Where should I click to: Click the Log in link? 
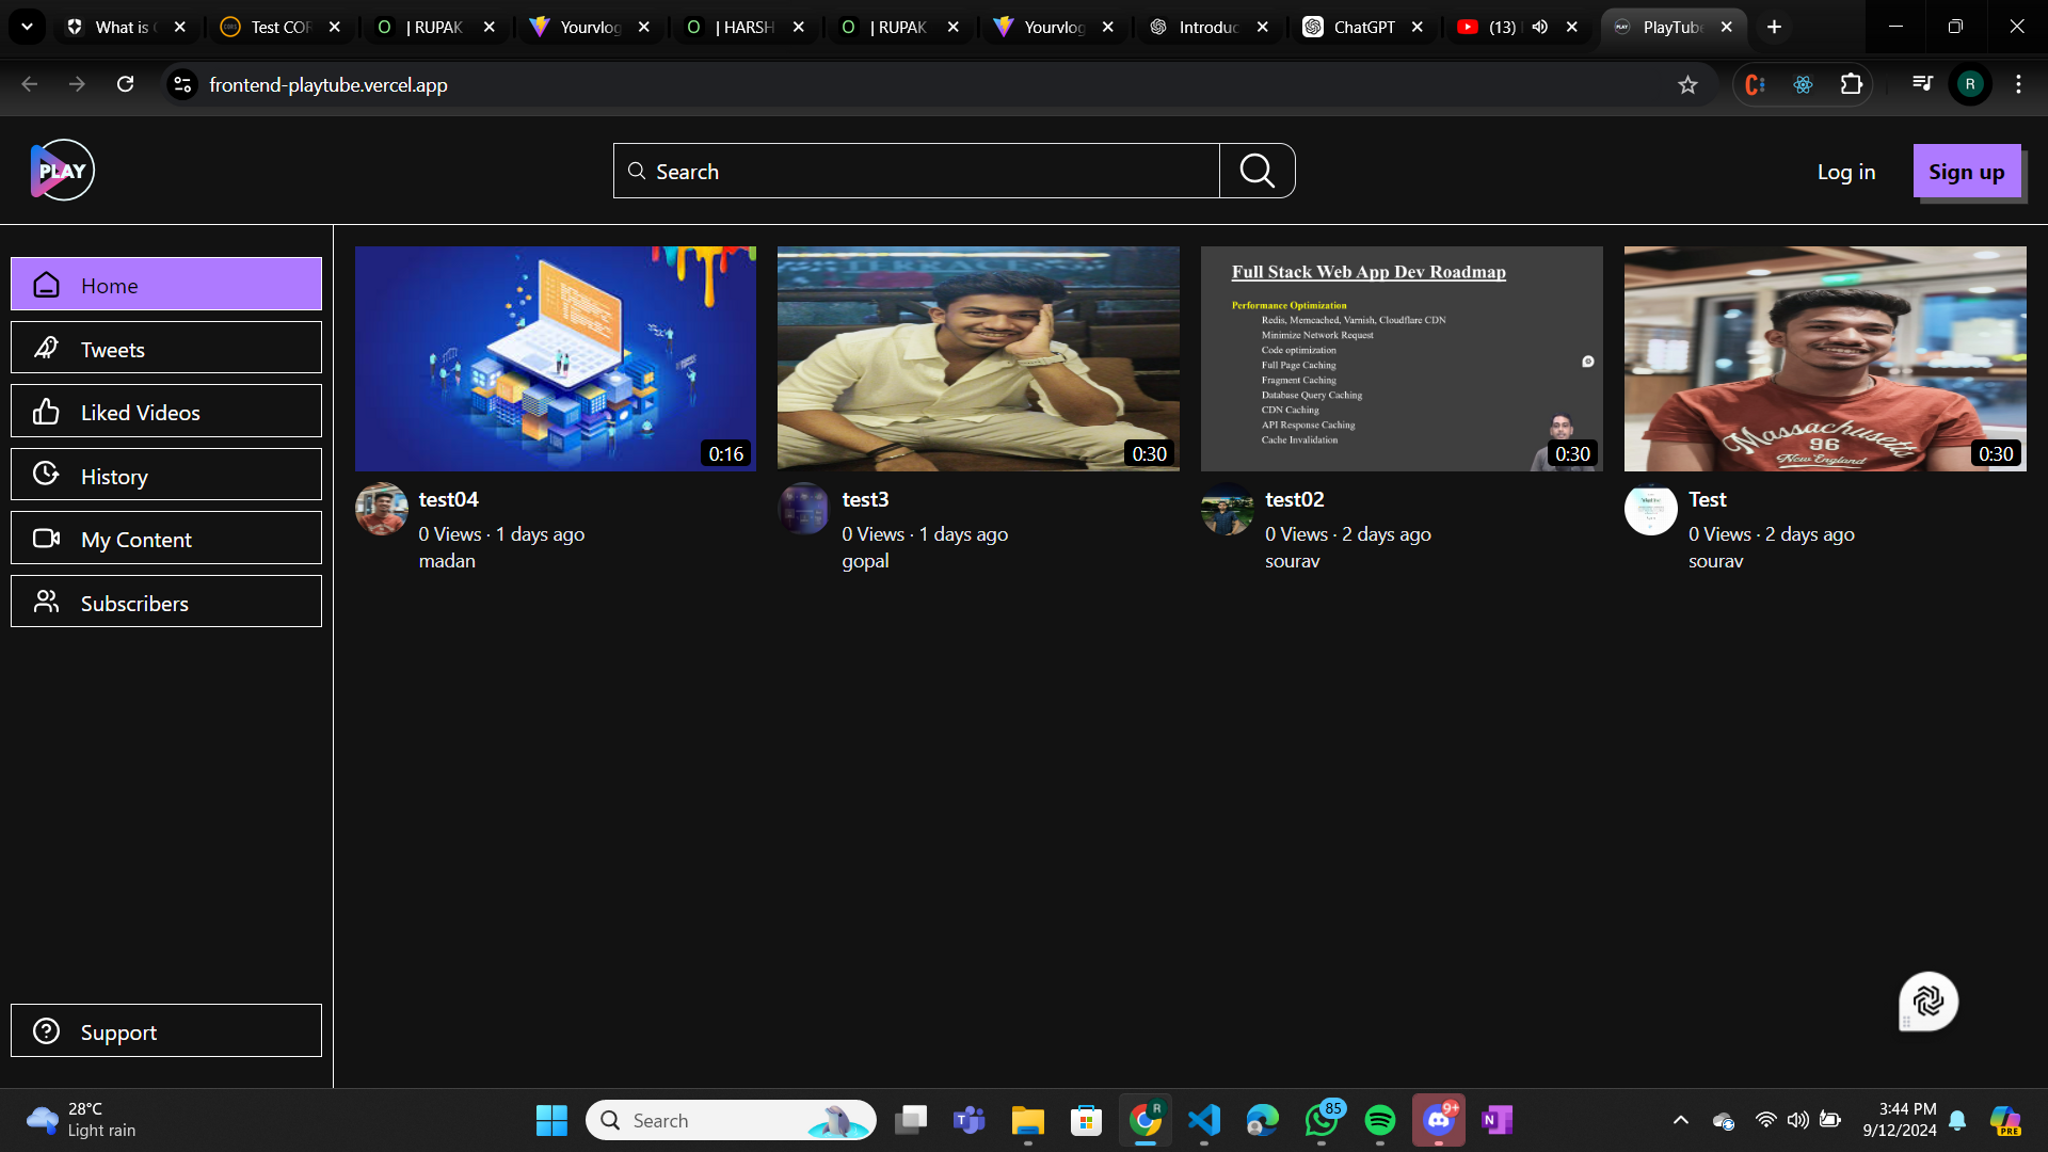point(1845,172)
